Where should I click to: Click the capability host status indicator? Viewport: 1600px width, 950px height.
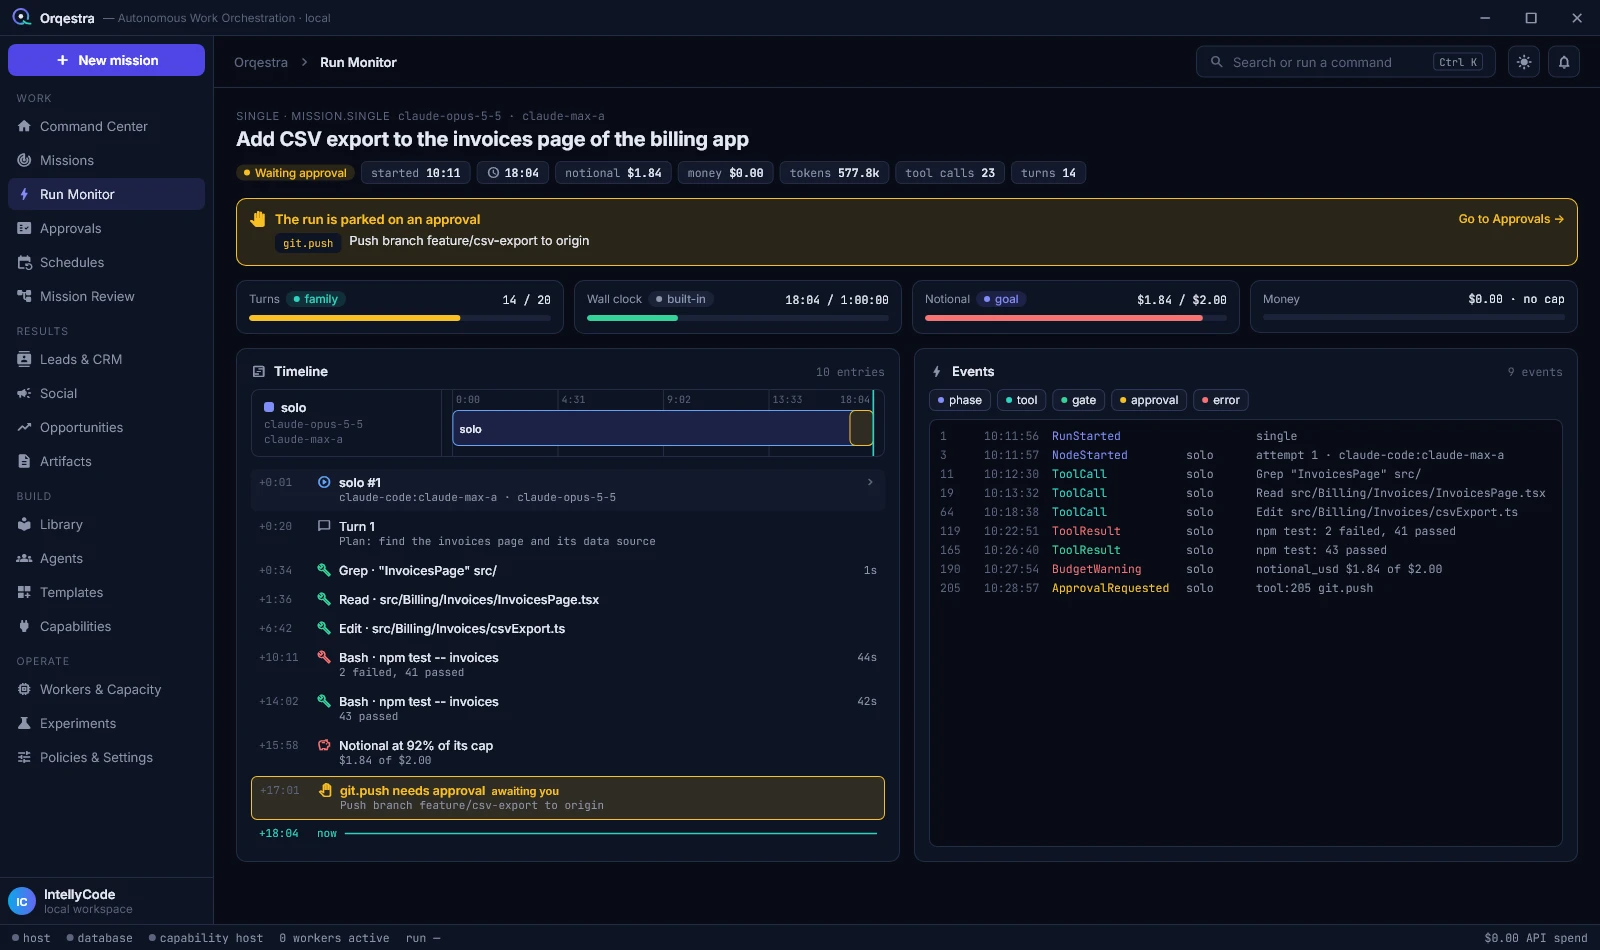point(206,938)
